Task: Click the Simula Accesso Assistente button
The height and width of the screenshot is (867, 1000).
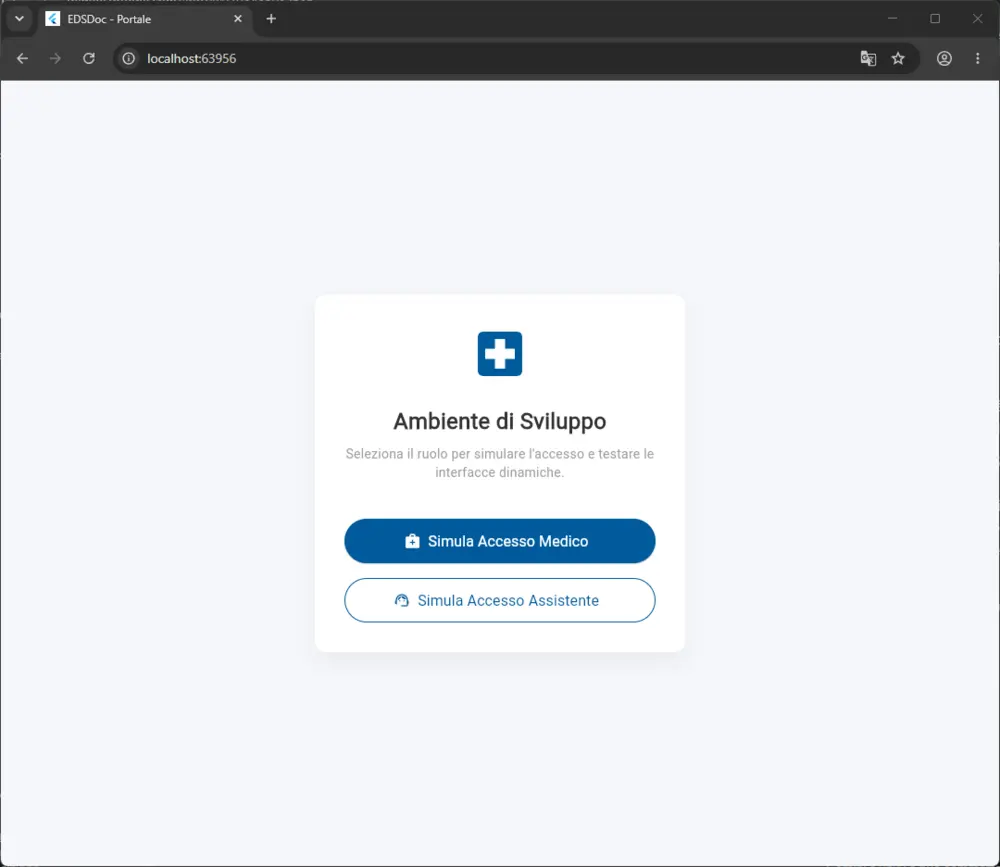Action: pos(499,600)
